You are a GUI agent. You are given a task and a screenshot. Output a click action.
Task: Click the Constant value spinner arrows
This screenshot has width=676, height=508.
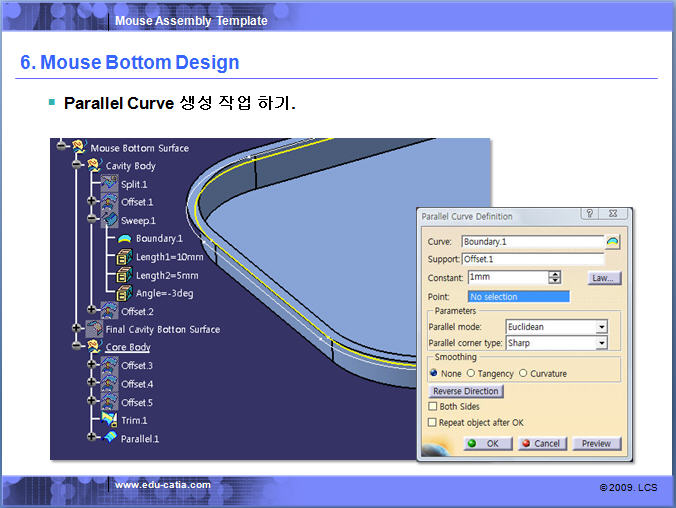[x=555, y=277]
